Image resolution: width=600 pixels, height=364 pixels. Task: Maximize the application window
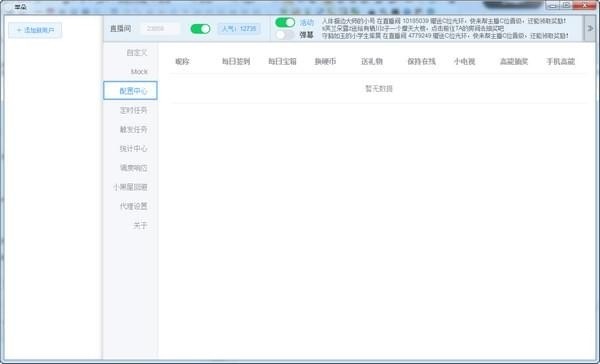coord(566,5)
